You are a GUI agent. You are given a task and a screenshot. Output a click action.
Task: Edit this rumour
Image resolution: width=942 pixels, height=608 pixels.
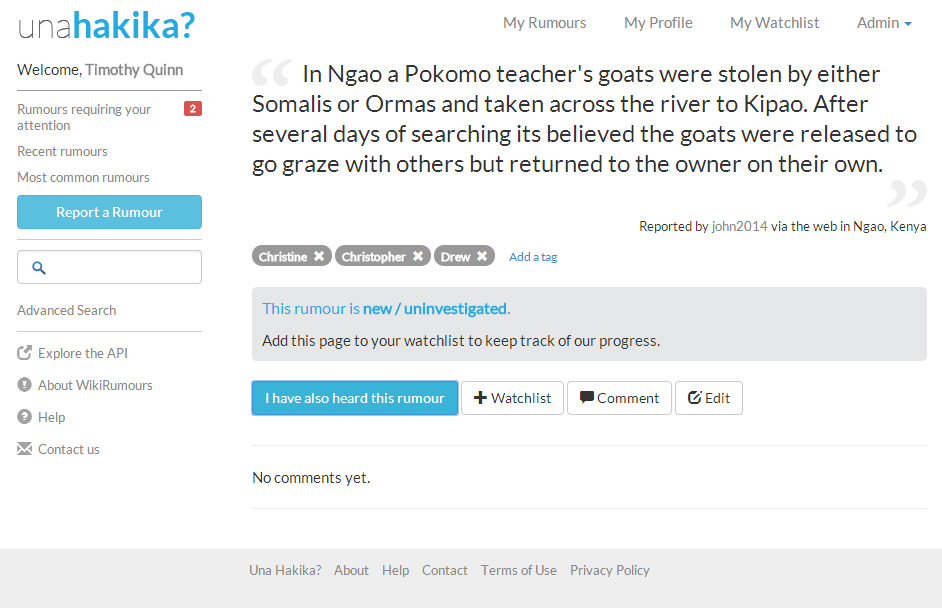tap(708, 398)
